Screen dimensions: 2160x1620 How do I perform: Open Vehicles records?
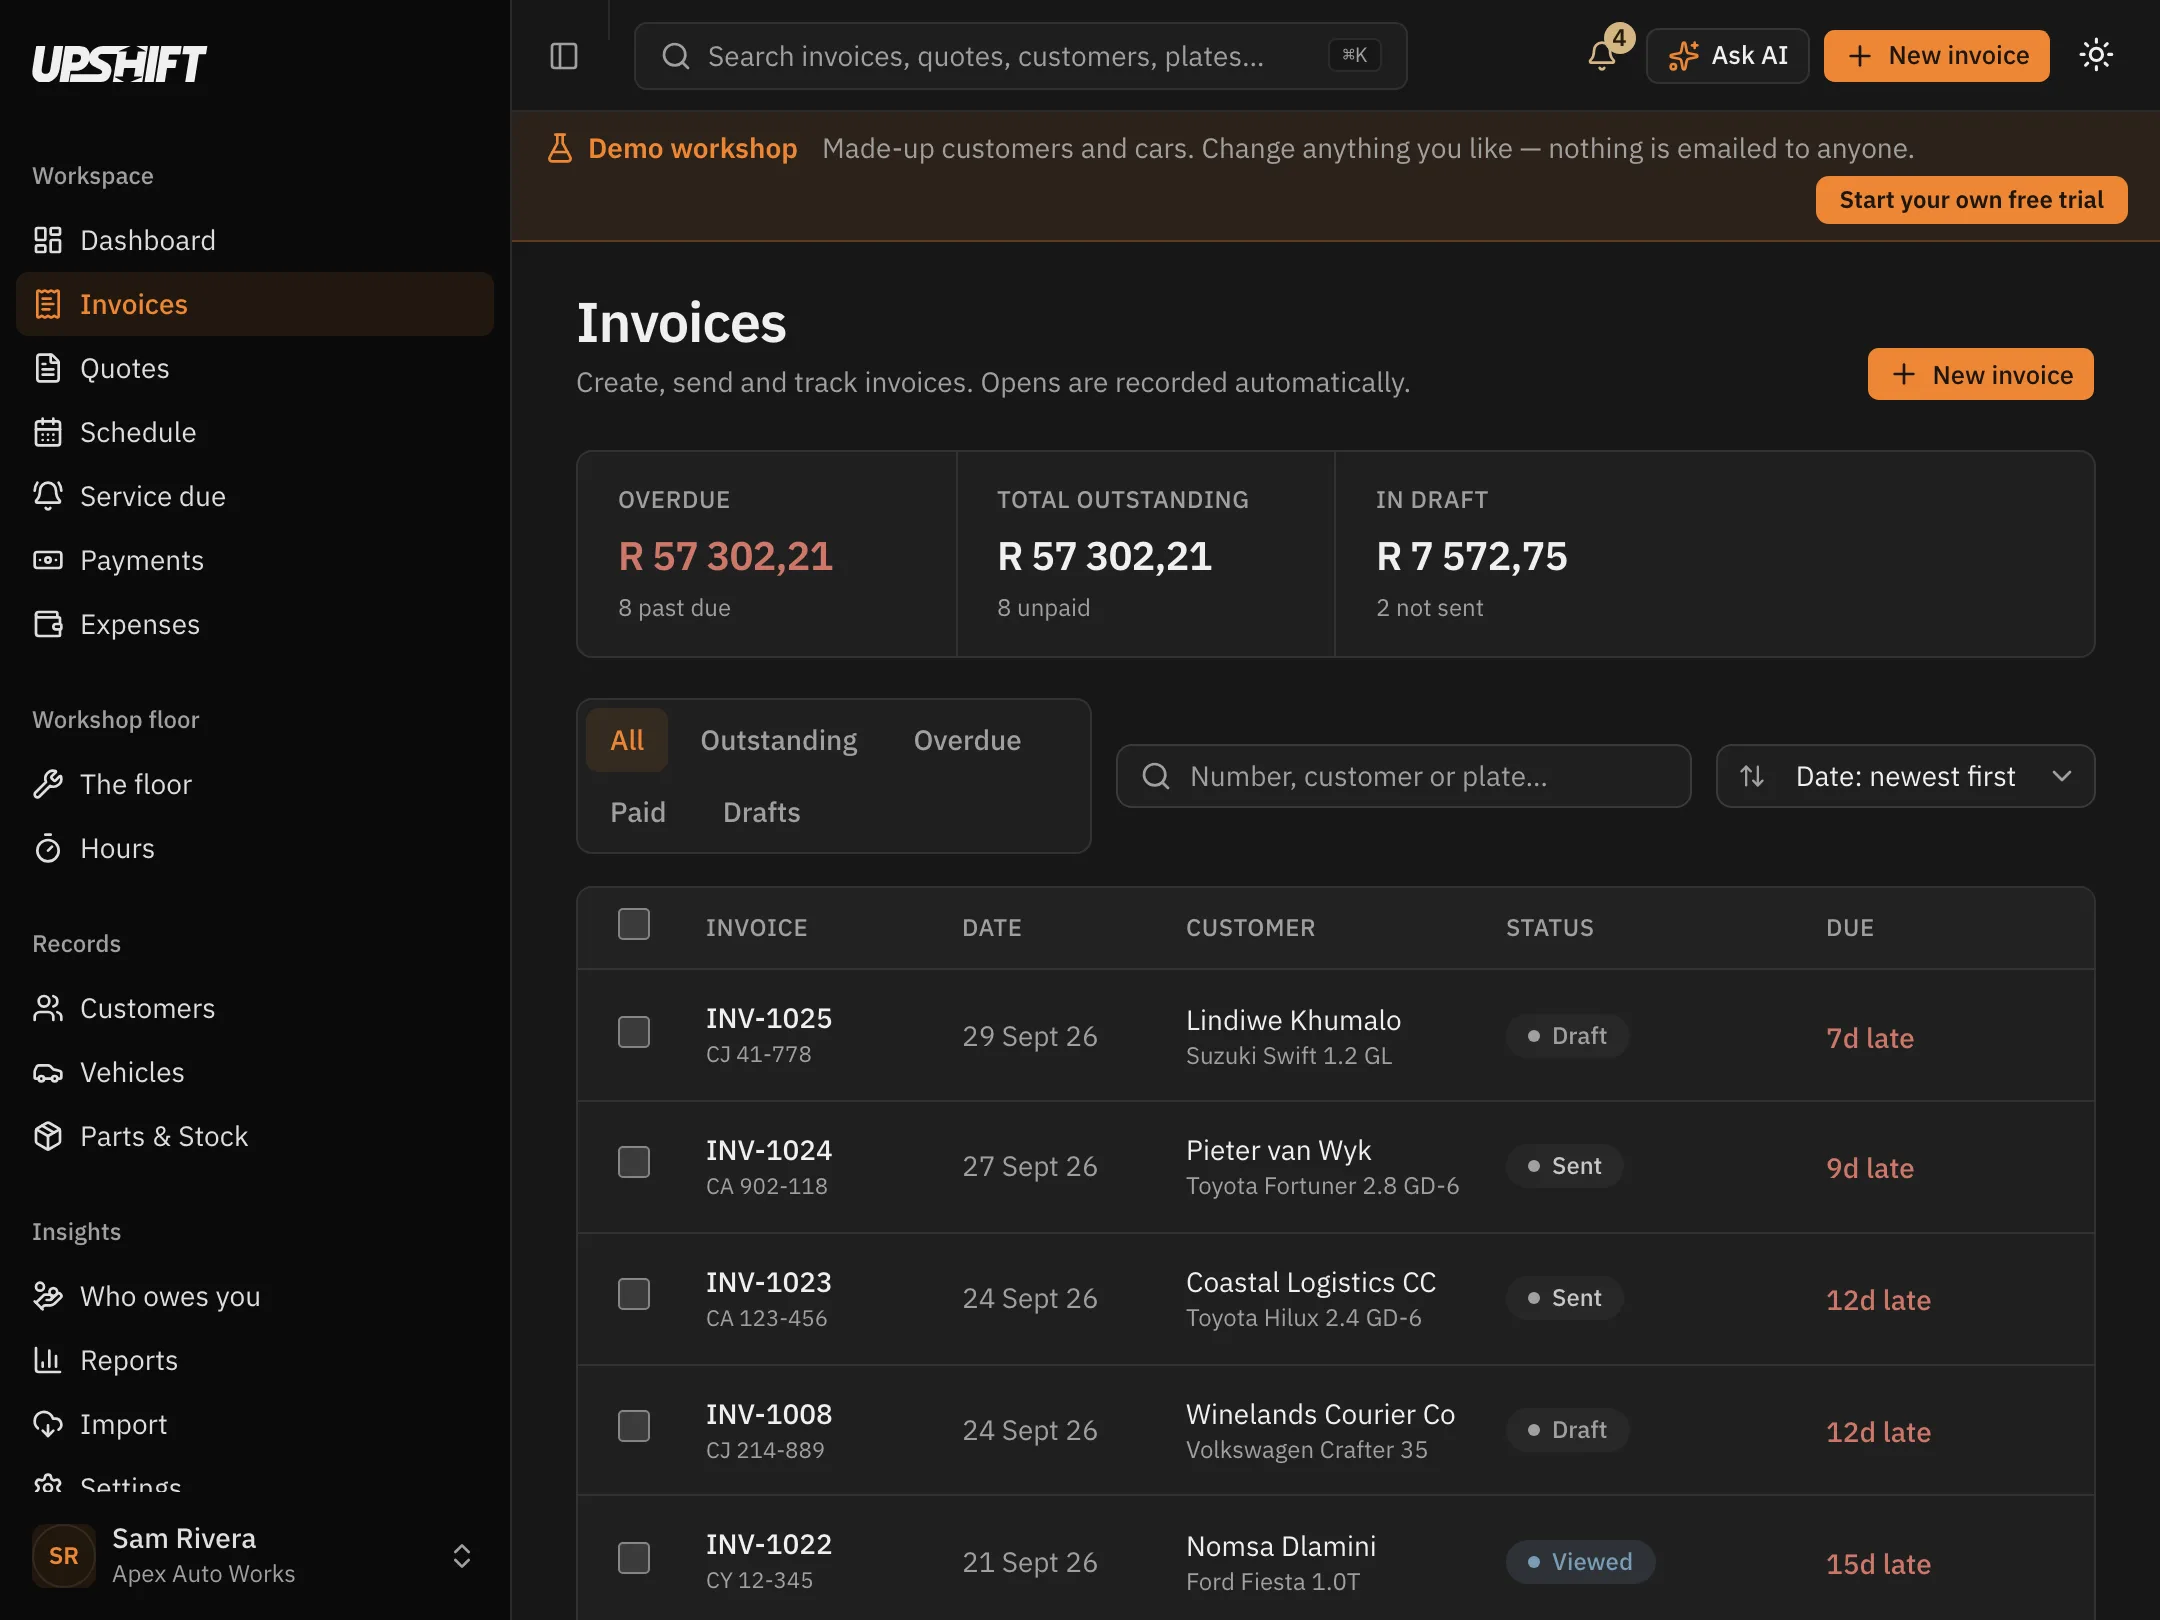[x=255, y=1072]
